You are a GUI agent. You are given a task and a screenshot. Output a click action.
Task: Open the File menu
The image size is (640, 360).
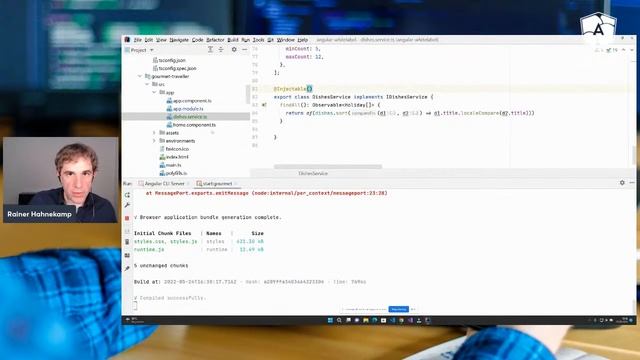138,40
